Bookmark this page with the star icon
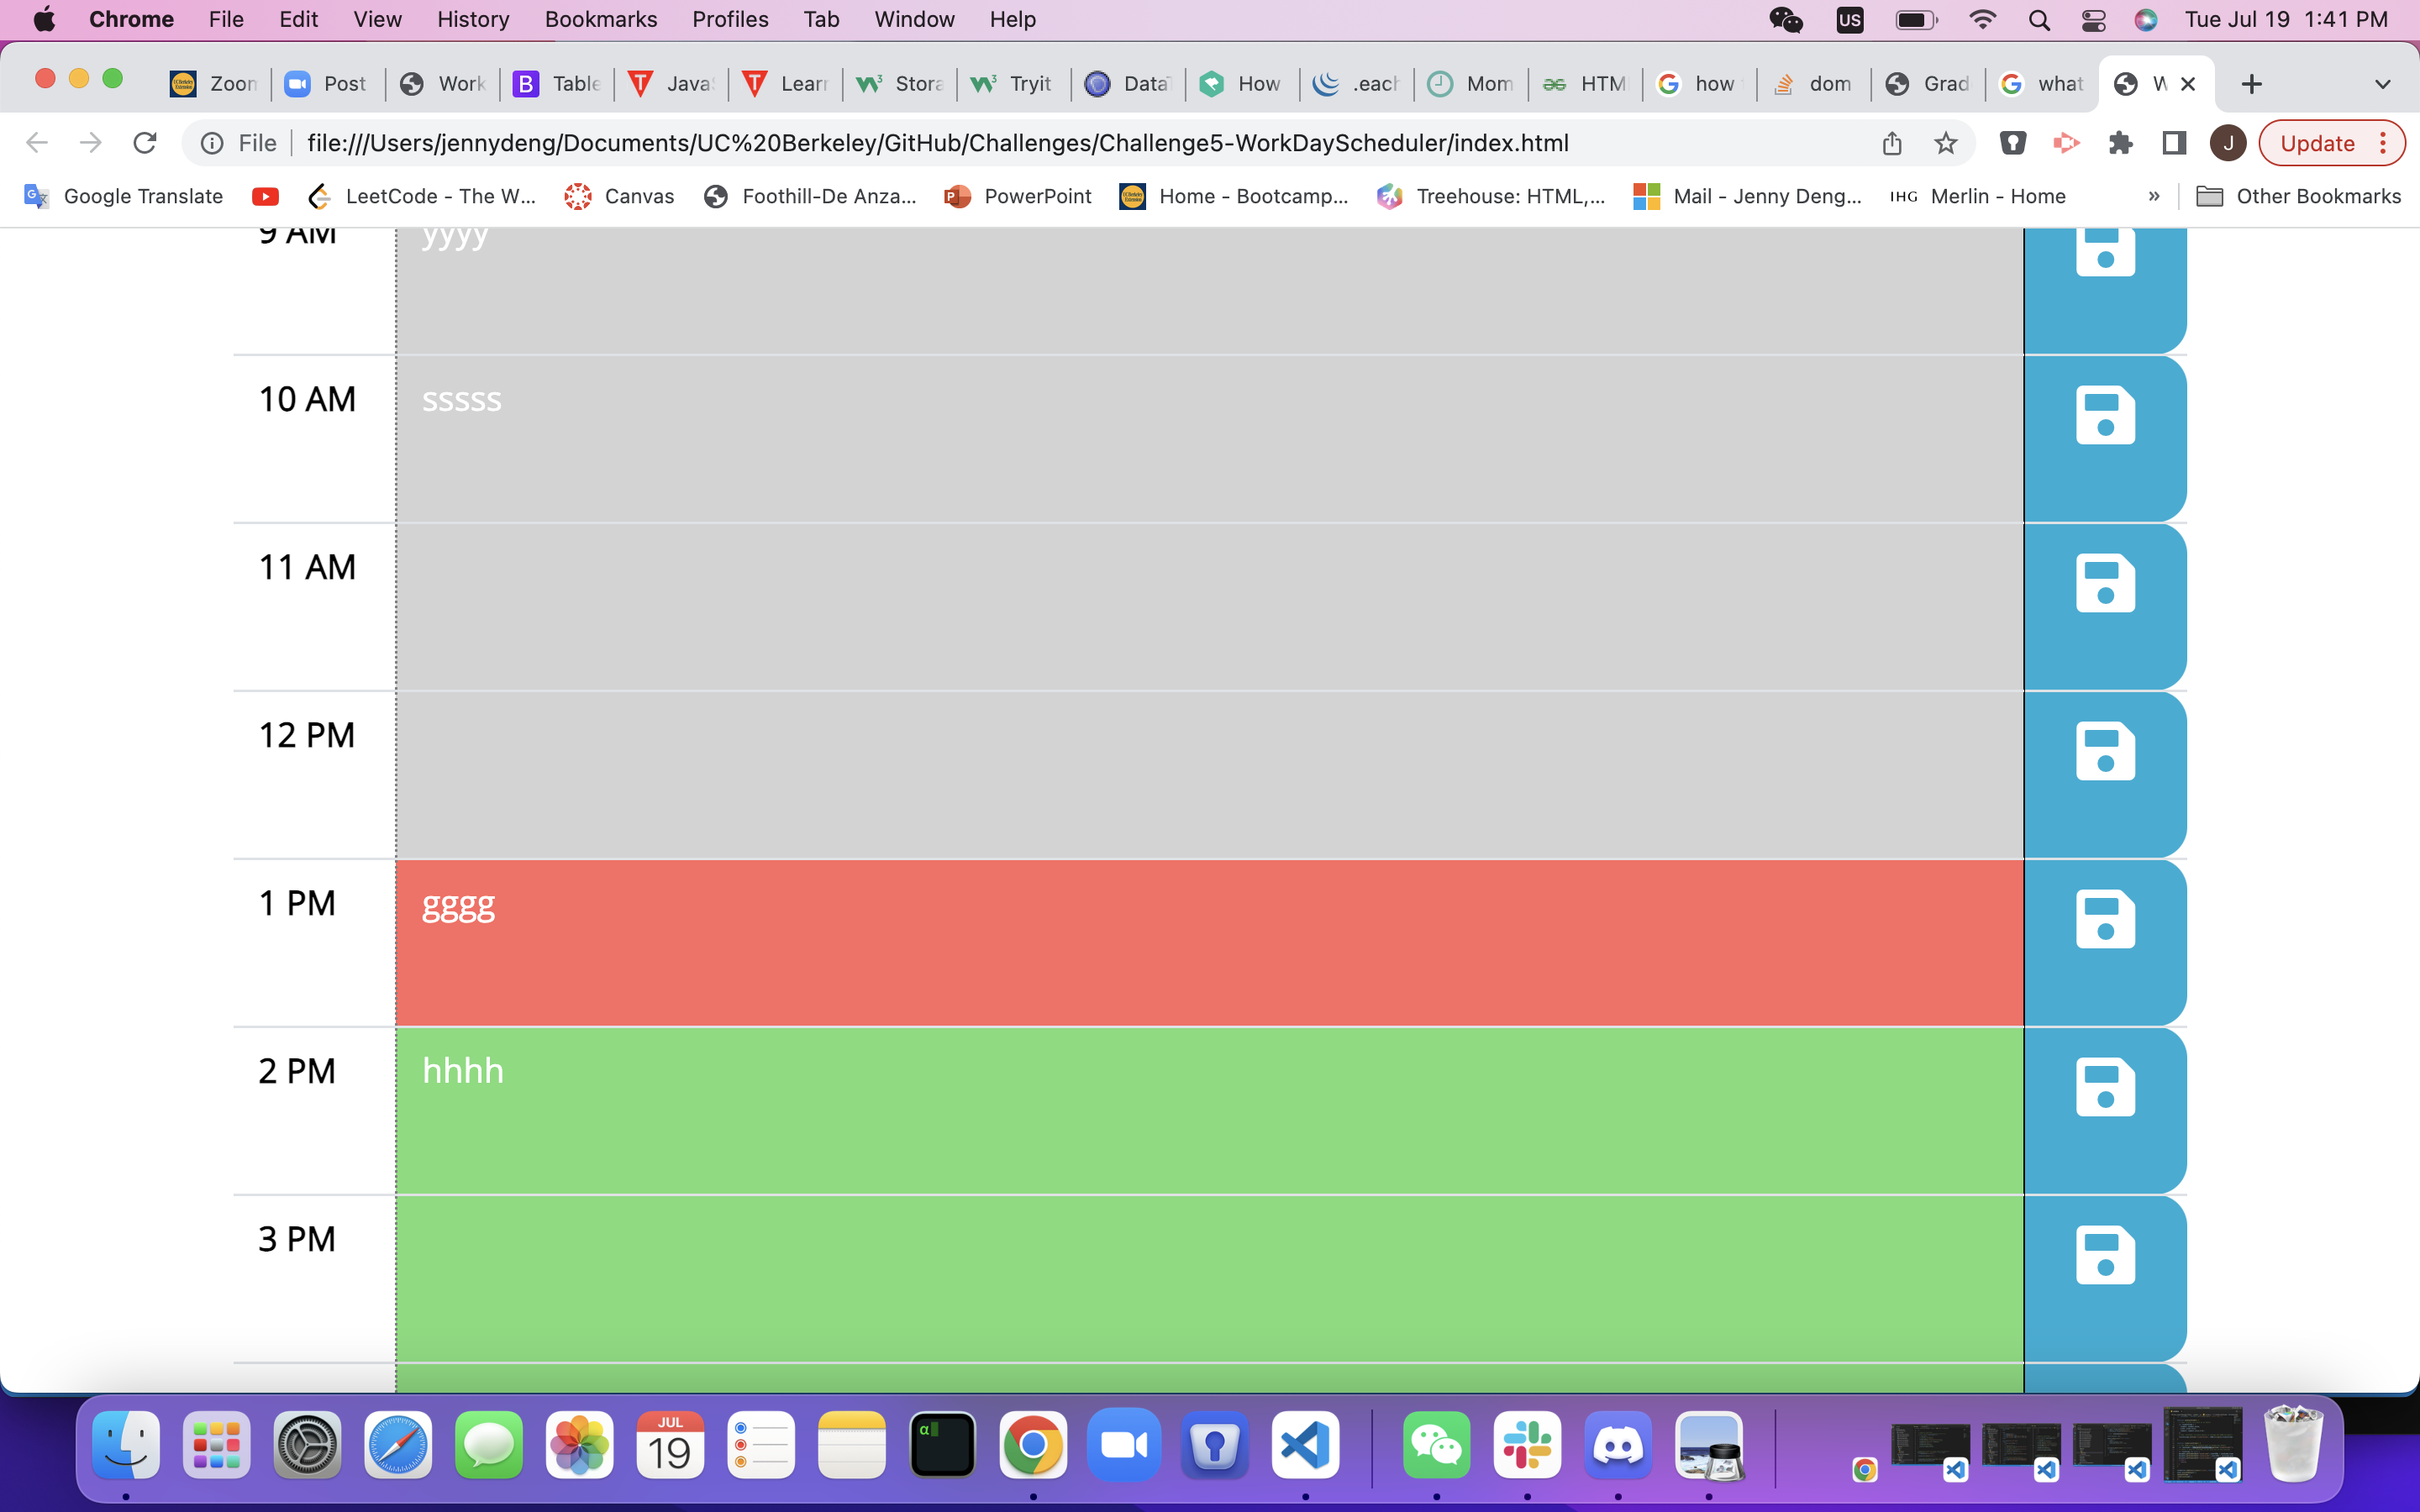 [1945, 143]
